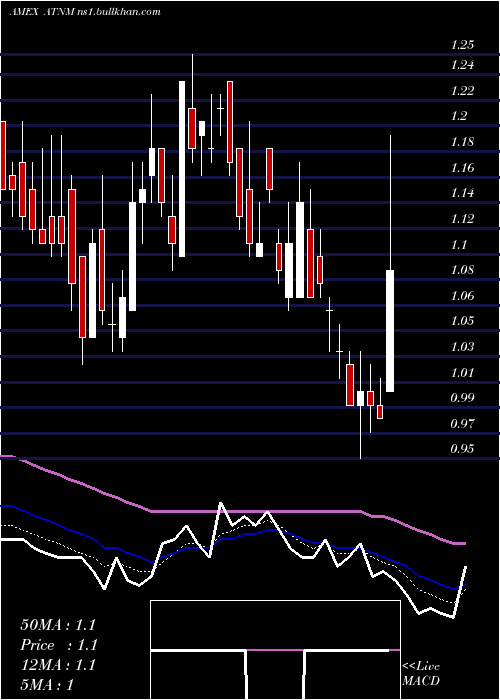Click the 1.16 price axis label
The image size is (500, 700).
[462, 168]
